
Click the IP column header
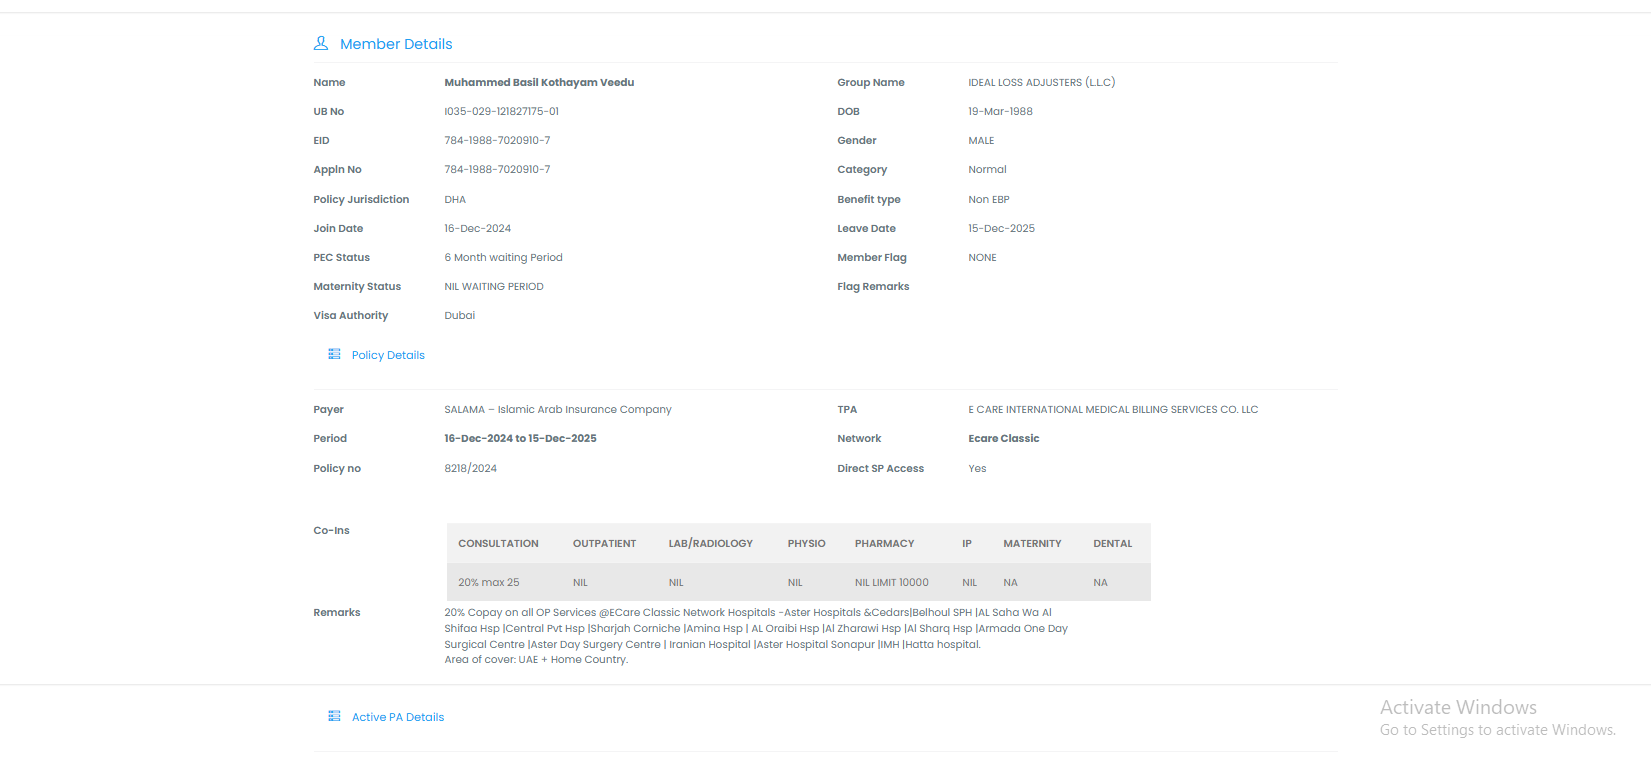(967, 543)
